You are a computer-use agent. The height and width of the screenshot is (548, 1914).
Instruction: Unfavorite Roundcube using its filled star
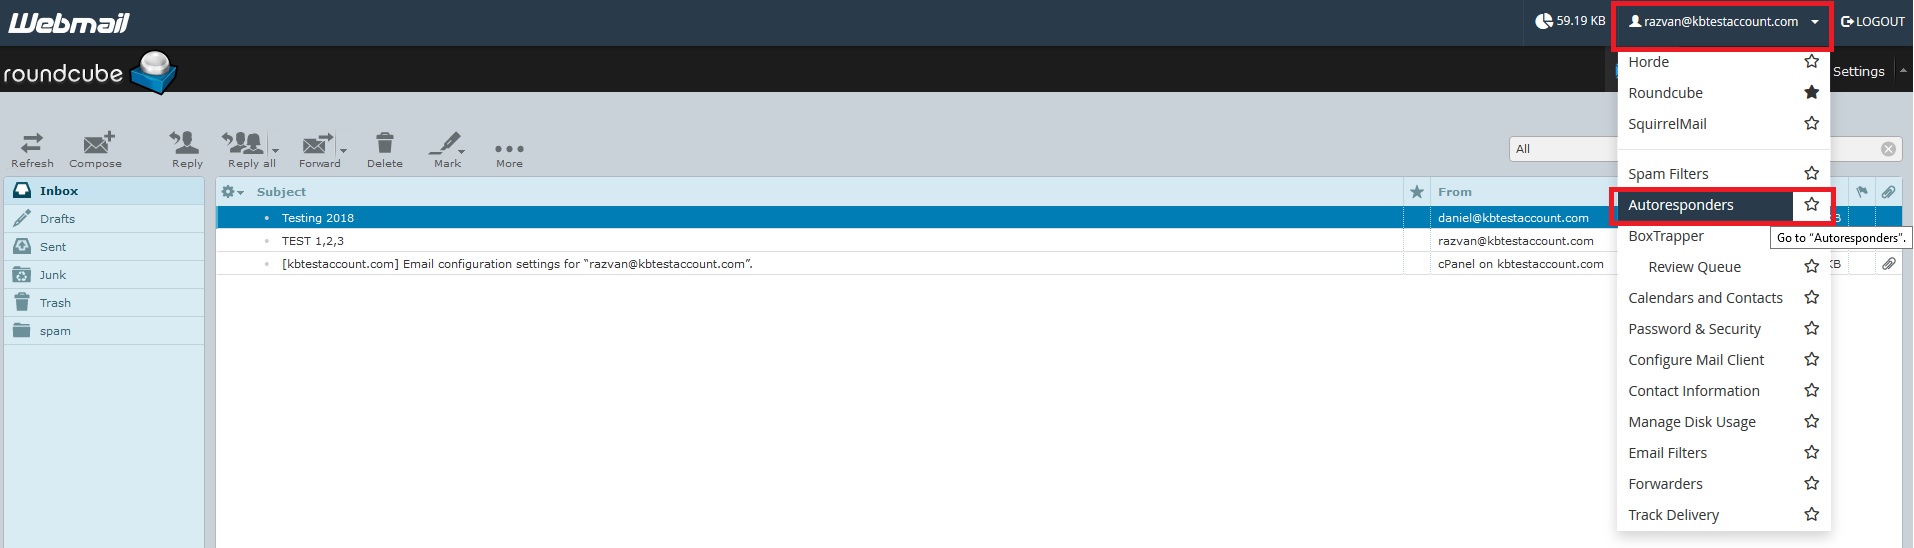click(x=1811, y=93)
